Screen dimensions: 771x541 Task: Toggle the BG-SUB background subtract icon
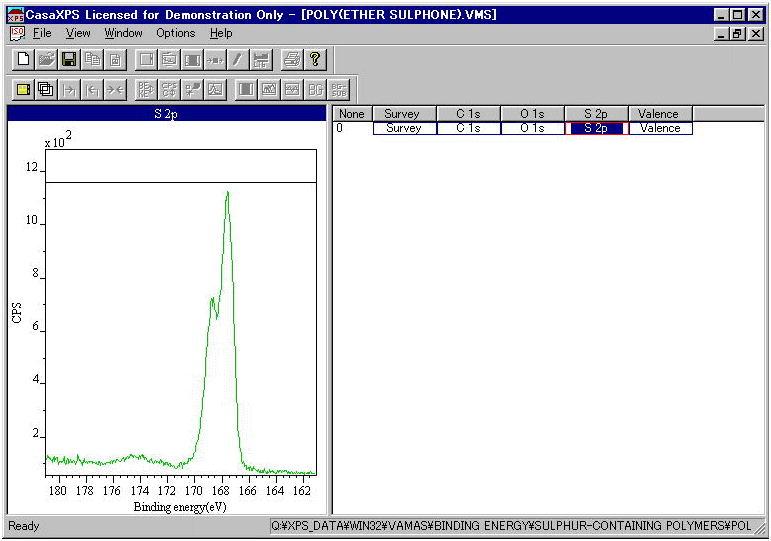(339, 90)
